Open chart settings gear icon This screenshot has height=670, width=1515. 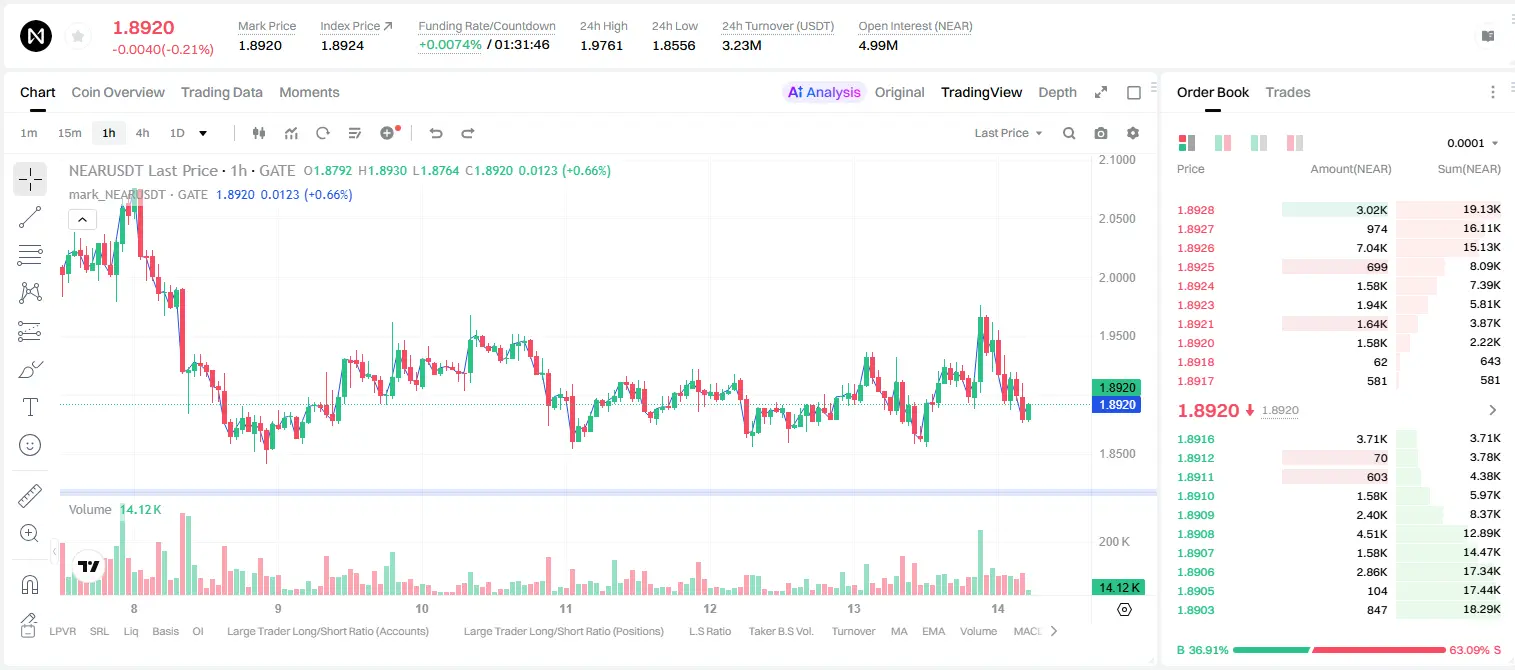click(1133, 133)
